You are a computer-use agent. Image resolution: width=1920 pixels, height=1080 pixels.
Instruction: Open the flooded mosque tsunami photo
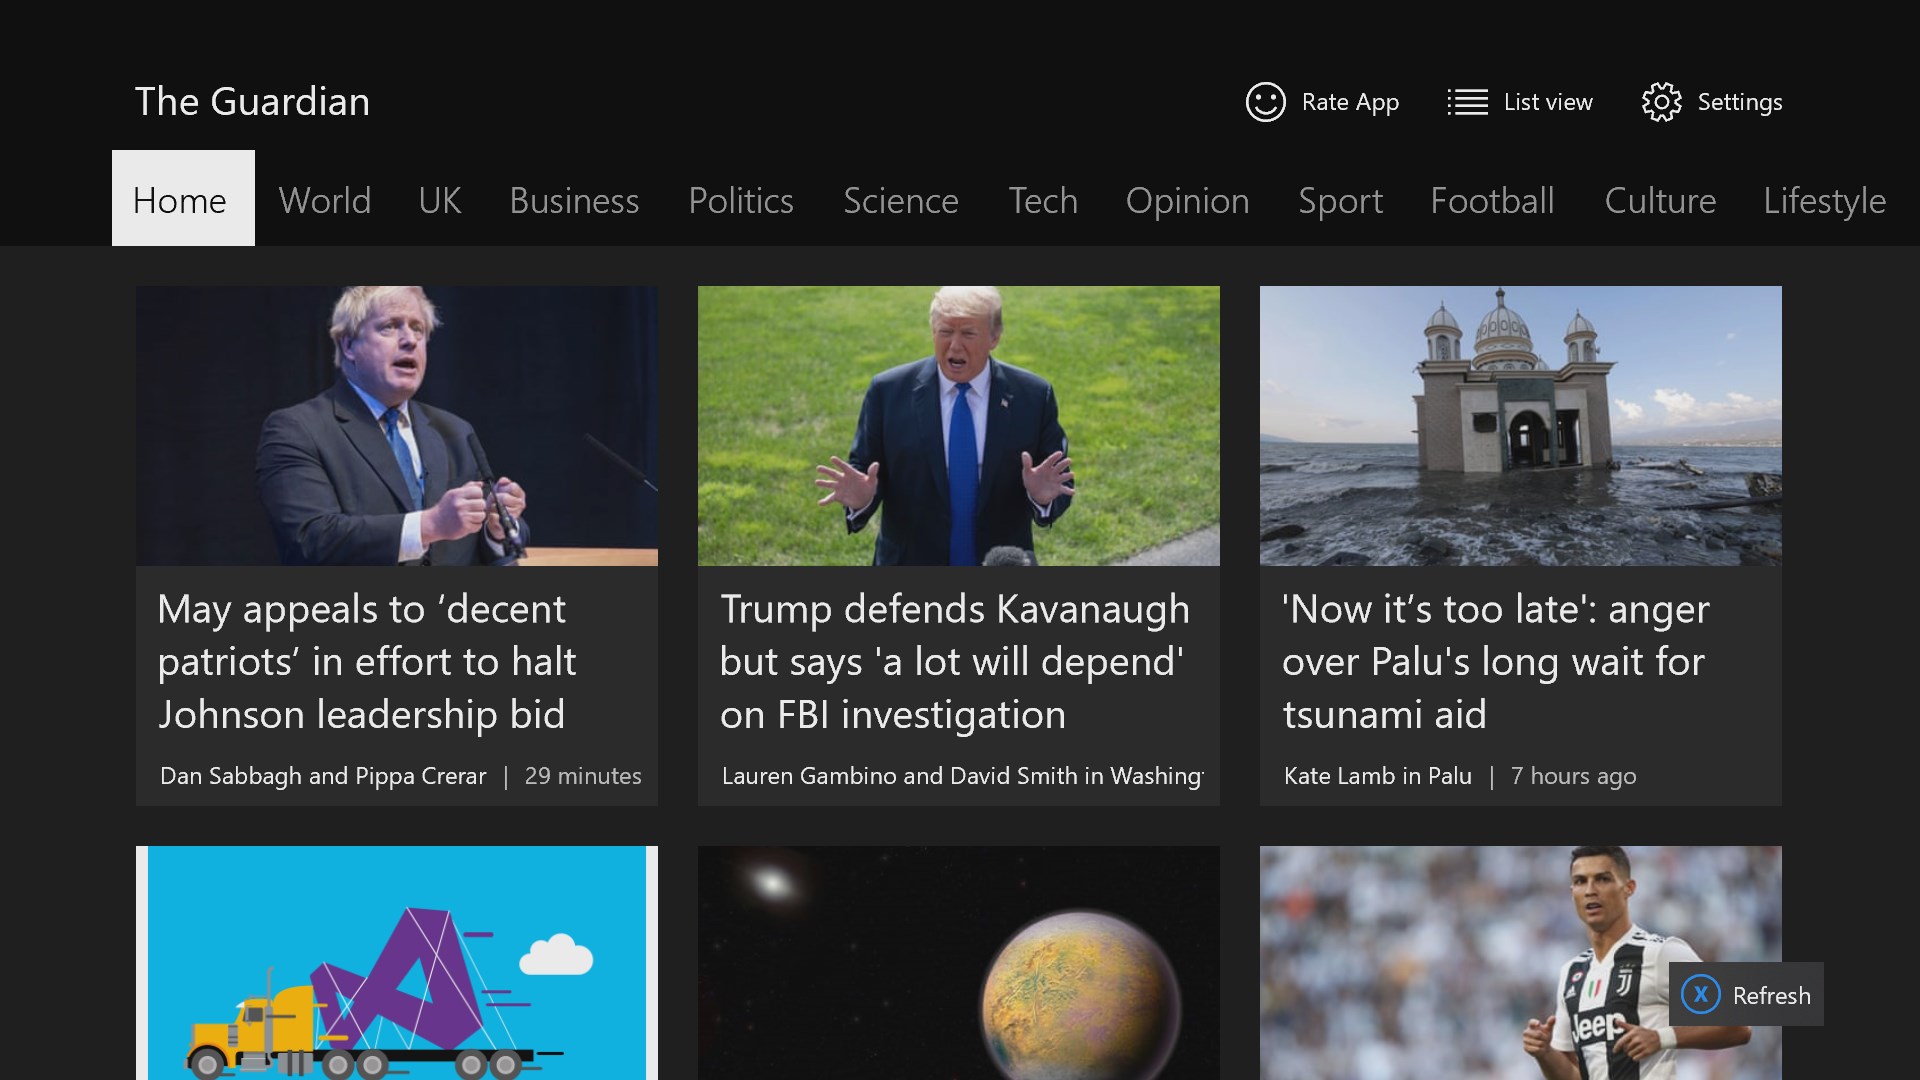[x=1521, y=426]
